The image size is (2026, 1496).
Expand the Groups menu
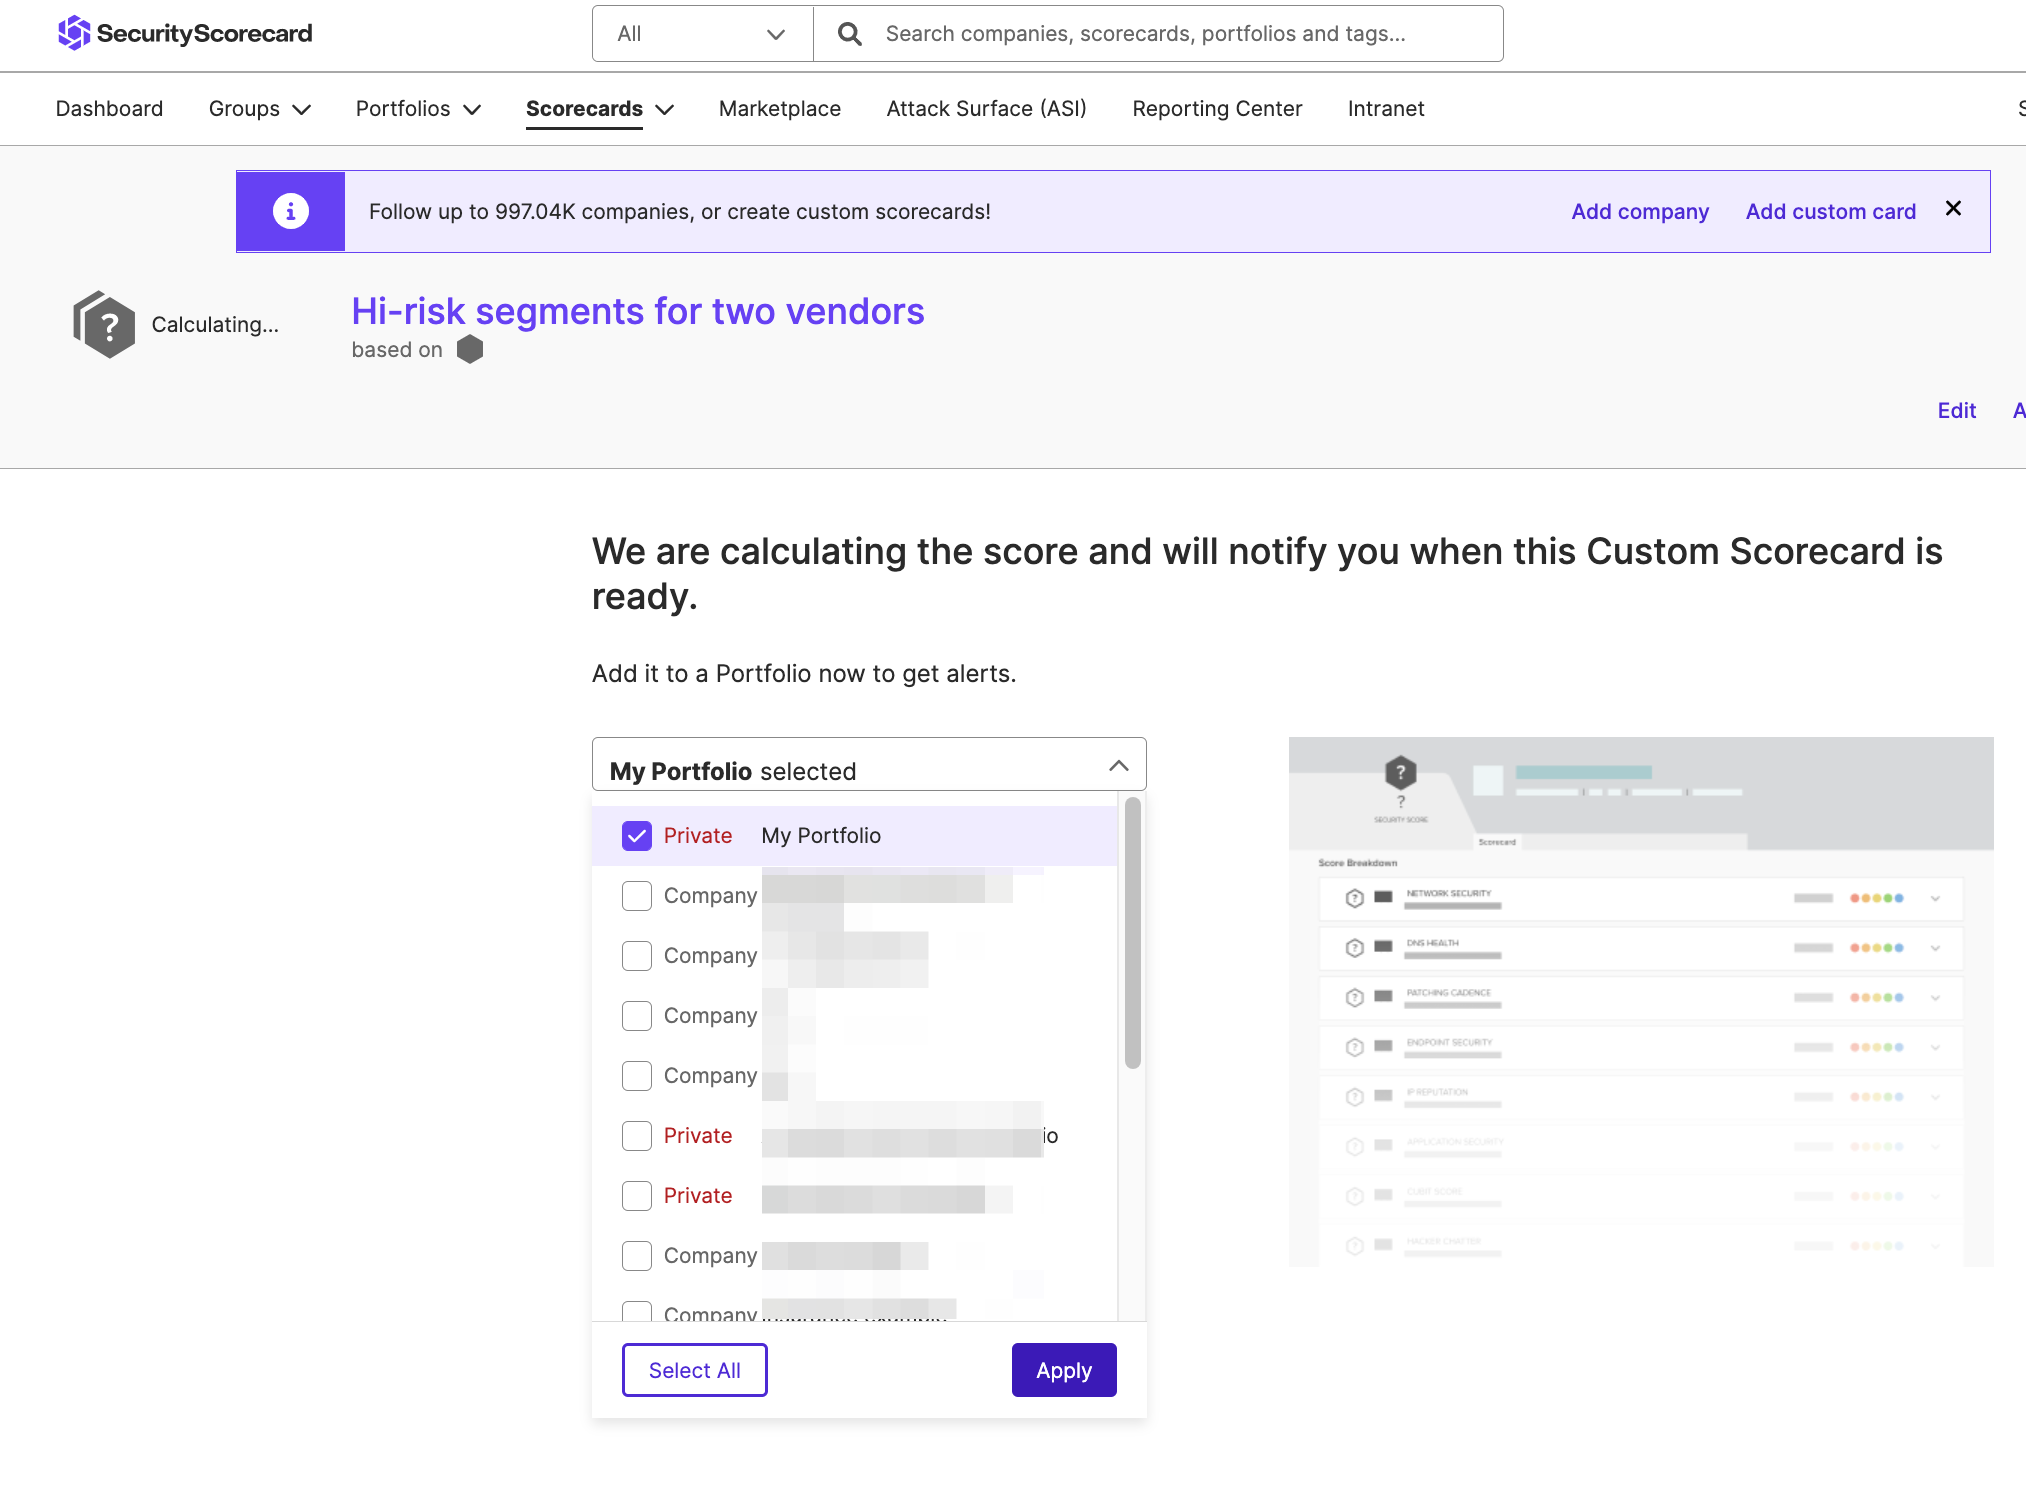point(260,109)
